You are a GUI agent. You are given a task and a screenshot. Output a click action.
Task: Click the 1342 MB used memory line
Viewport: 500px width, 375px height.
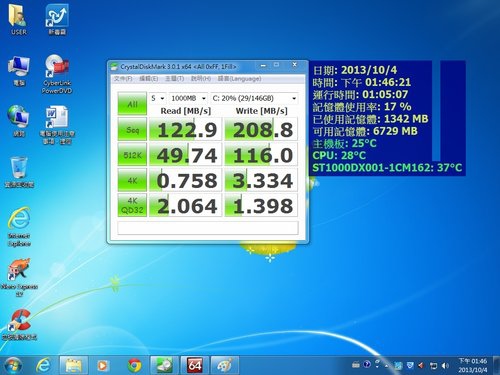pos(371,119)
